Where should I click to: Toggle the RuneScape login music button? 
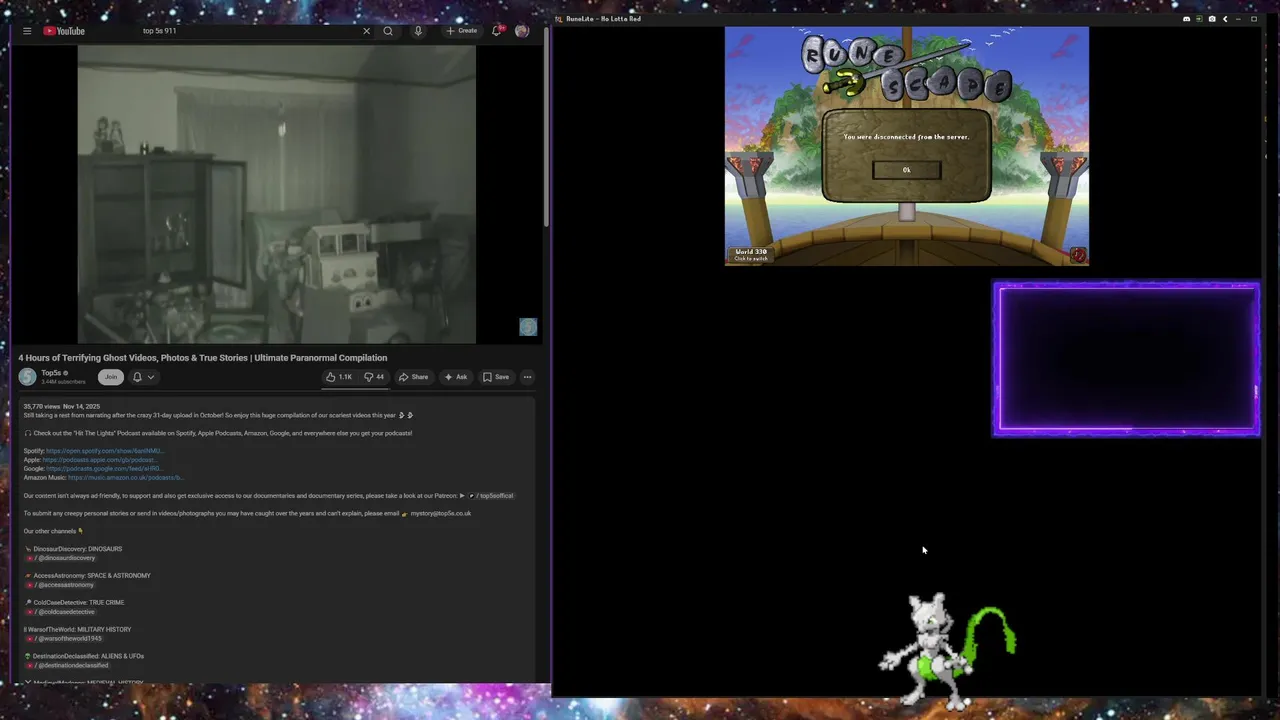click(x=1078, y=255)
